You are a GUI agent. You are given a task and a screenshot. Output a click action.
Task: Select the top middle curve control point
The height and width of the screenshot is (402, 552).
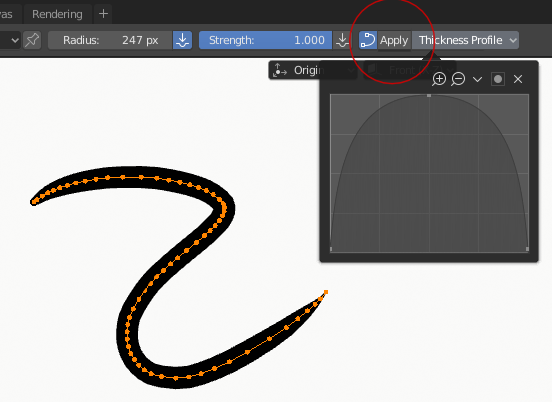pos(429,95)
